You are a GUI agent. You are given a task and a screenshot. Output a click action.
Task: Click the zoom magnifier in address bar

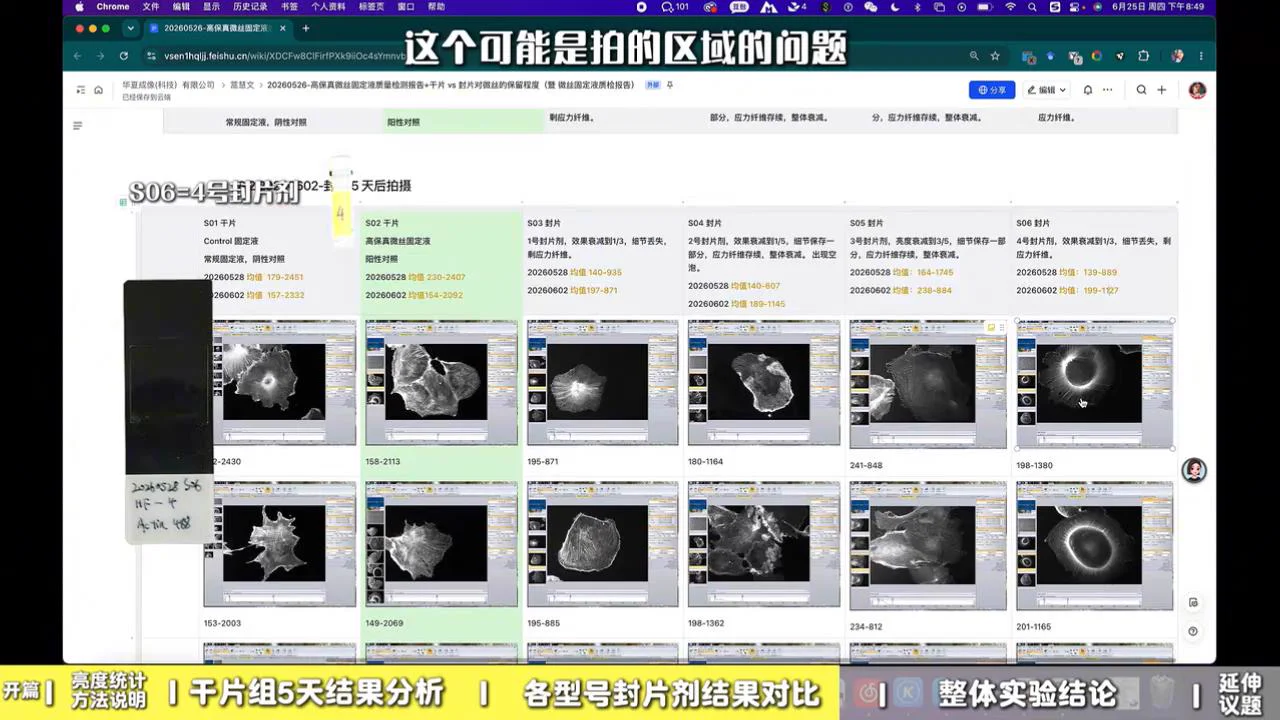click(x=974, y=56)
